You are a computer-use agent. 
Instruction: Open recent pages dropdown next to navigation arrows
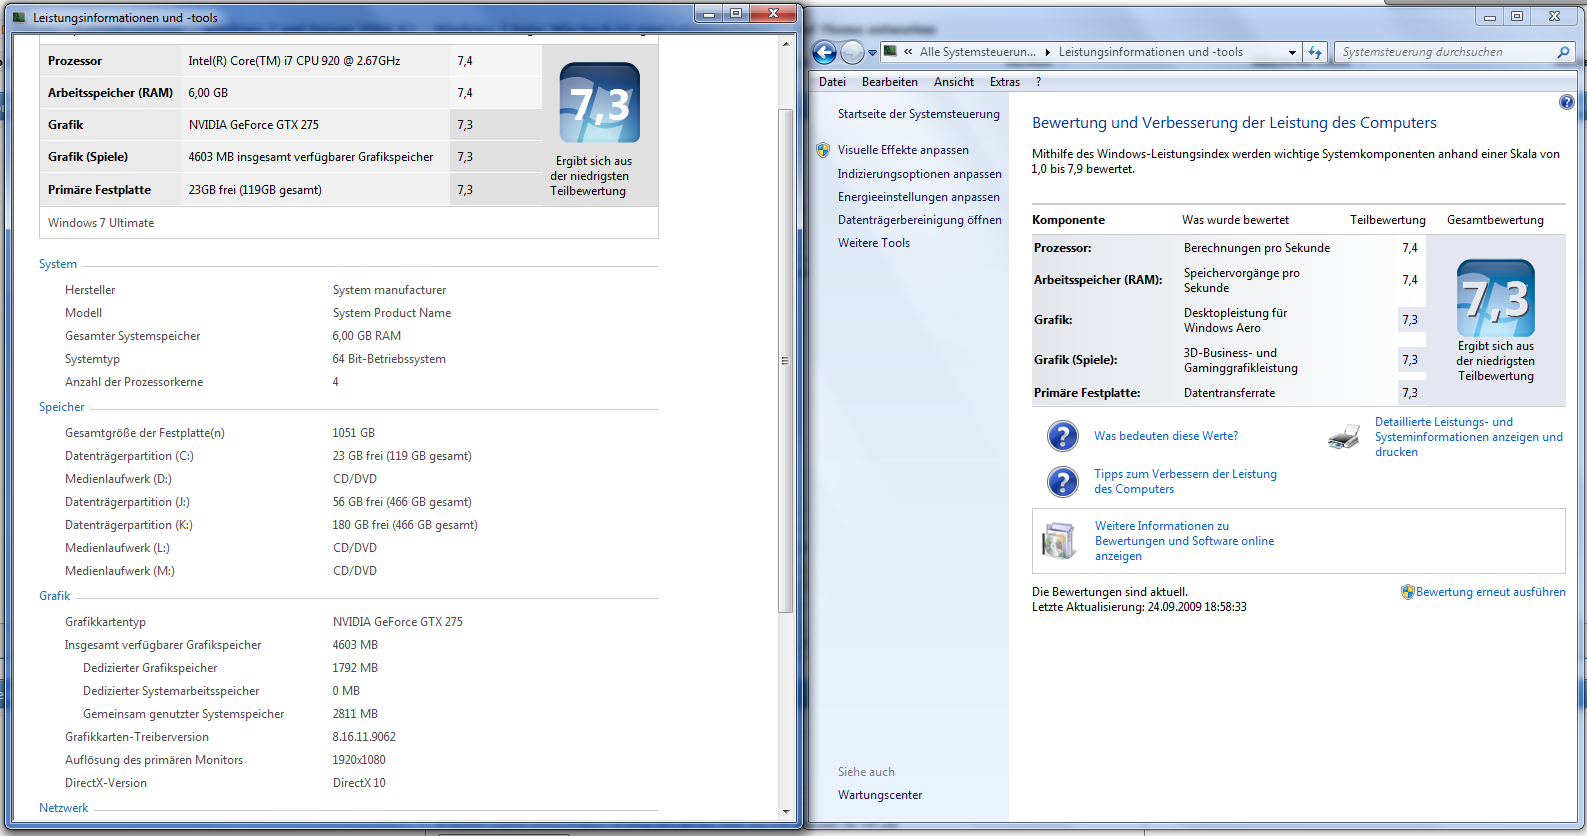872,53
